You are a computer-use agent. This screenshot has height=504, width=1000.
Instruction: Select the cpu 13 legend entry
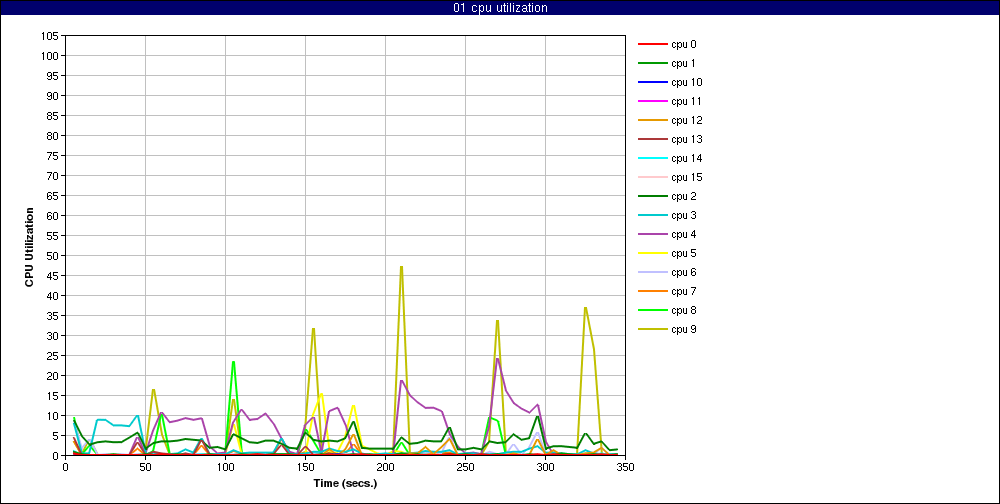[x=670, y=140]
